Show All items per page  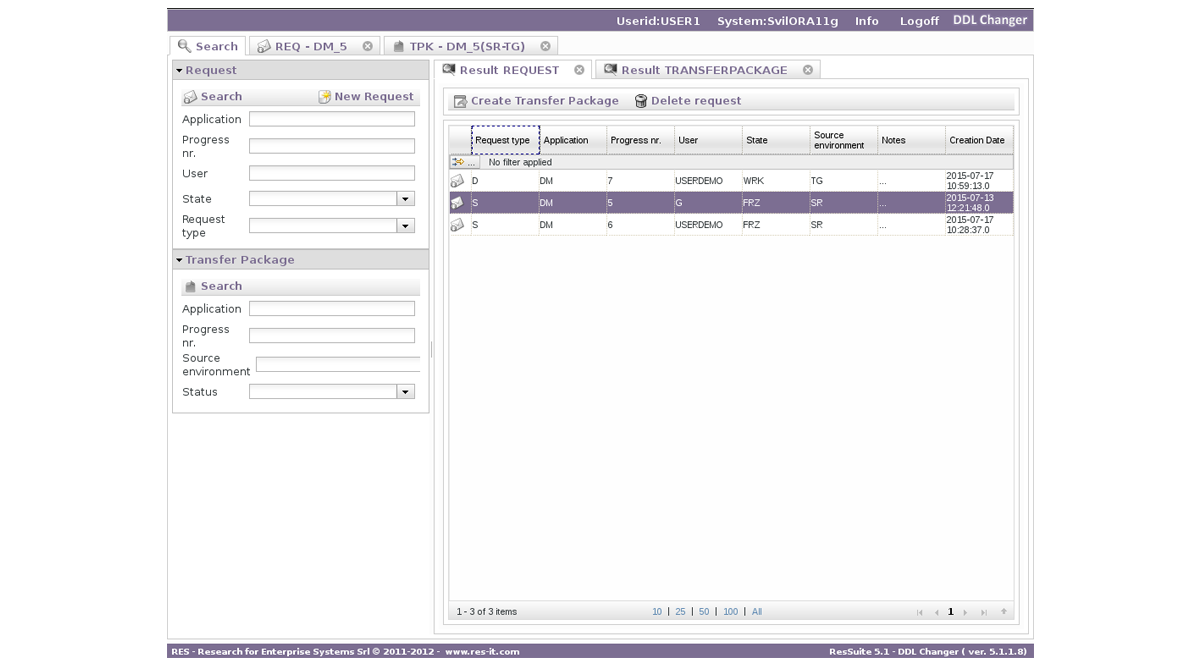pos(757,612)
